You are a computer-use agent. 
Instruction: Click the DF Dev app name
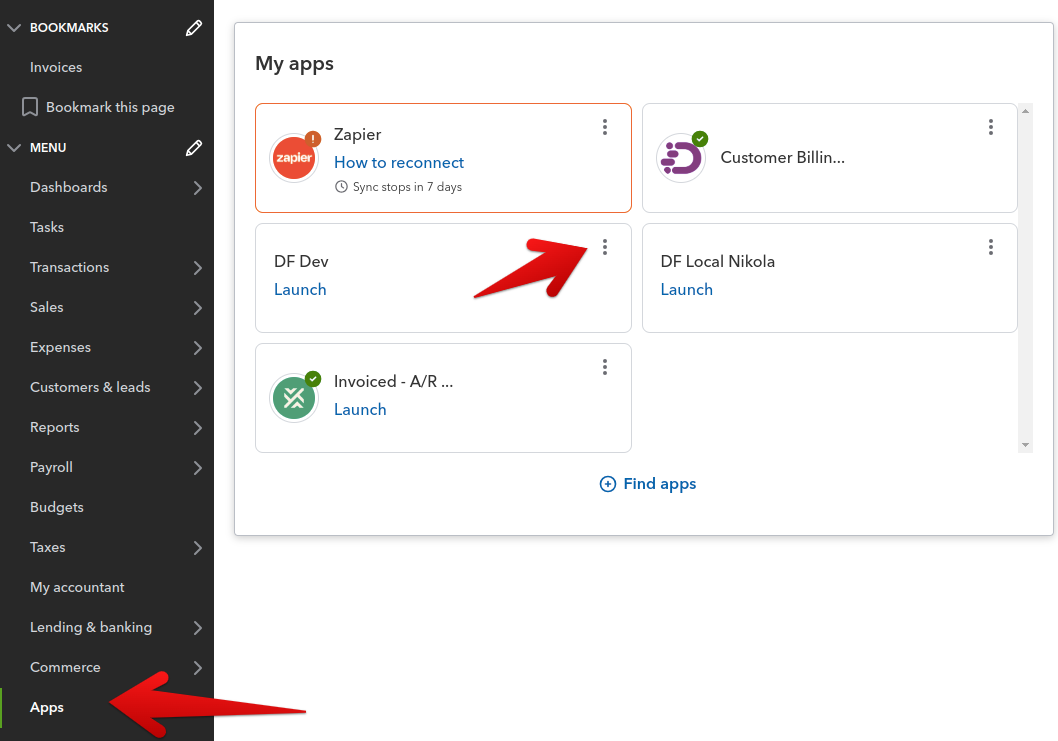tap(301, 261)
